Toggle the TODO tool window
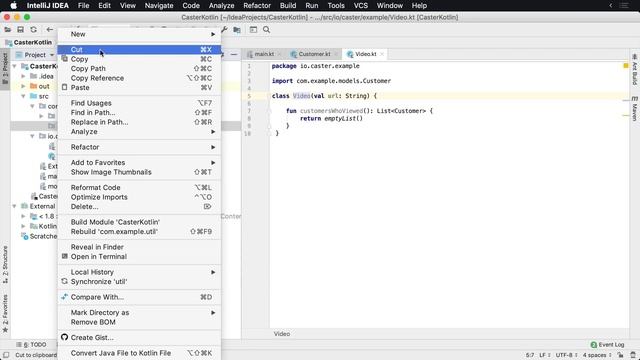This screenshot has width=640, height=360. click(31, 344)
